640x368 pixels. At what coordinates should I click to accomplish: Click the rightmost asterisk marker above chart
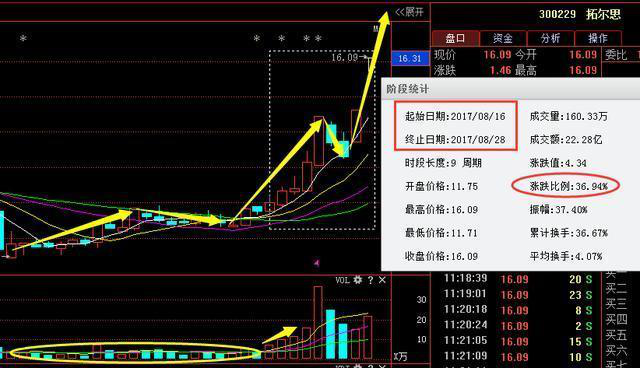click(318, 39)
